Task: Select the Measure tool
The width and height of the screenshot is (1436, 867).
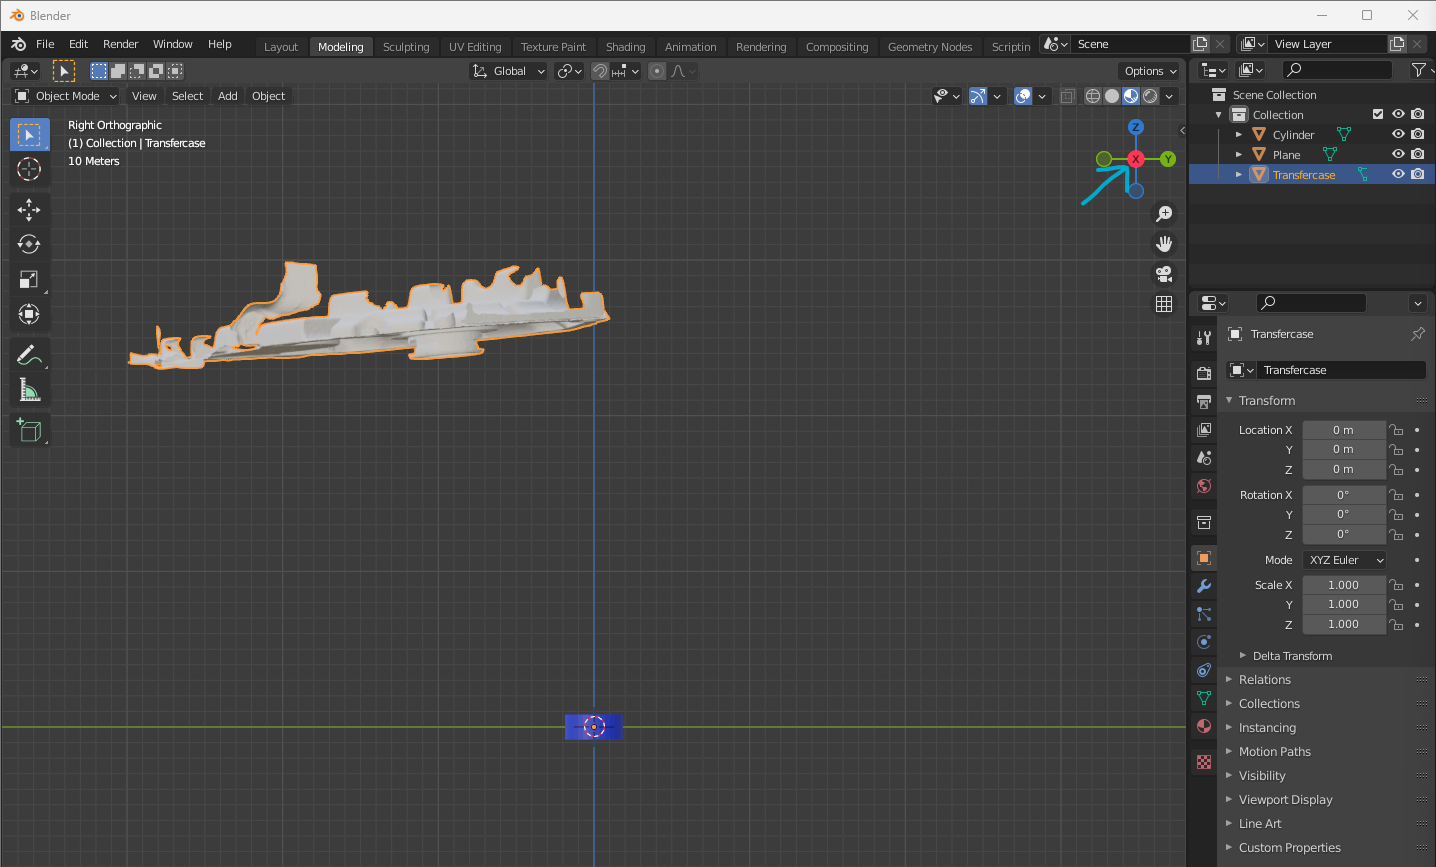Action: point(29,391)
